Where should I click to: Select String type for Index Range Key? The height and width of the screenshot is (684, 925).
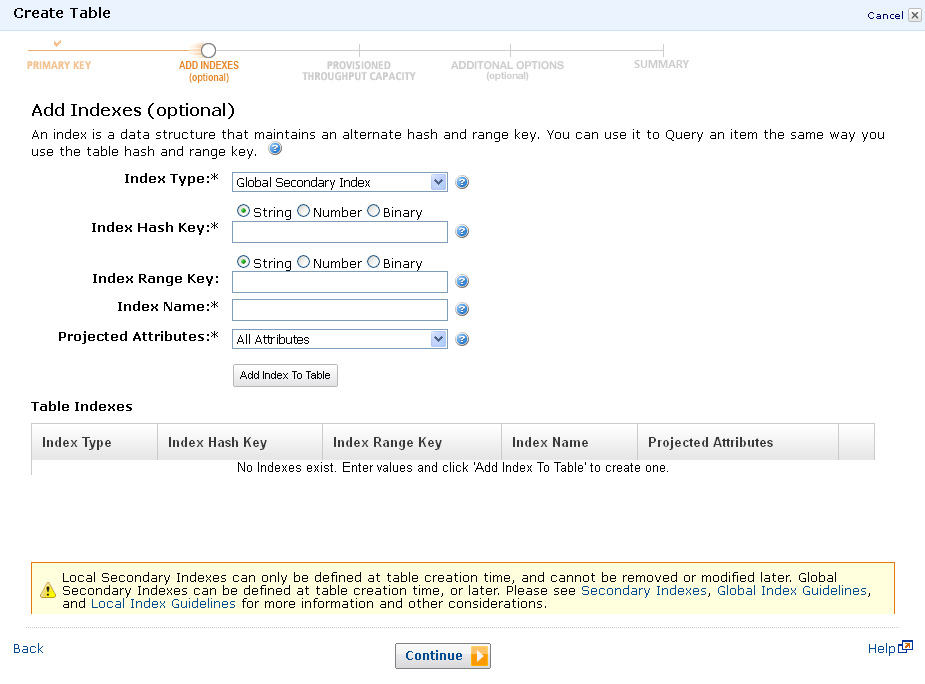[x=243, y=261]
